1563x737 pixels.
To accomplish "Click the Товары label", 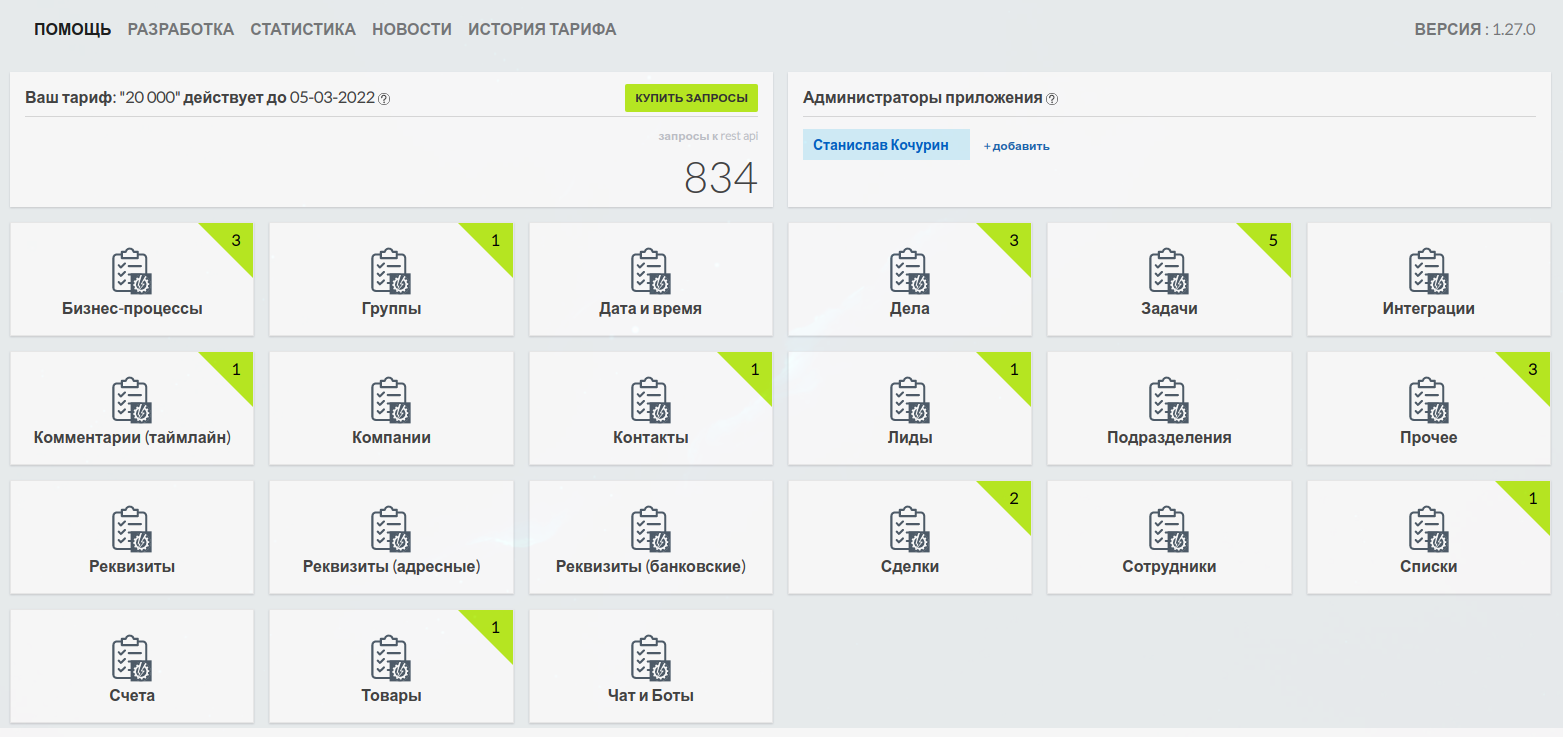I will 391,696.
